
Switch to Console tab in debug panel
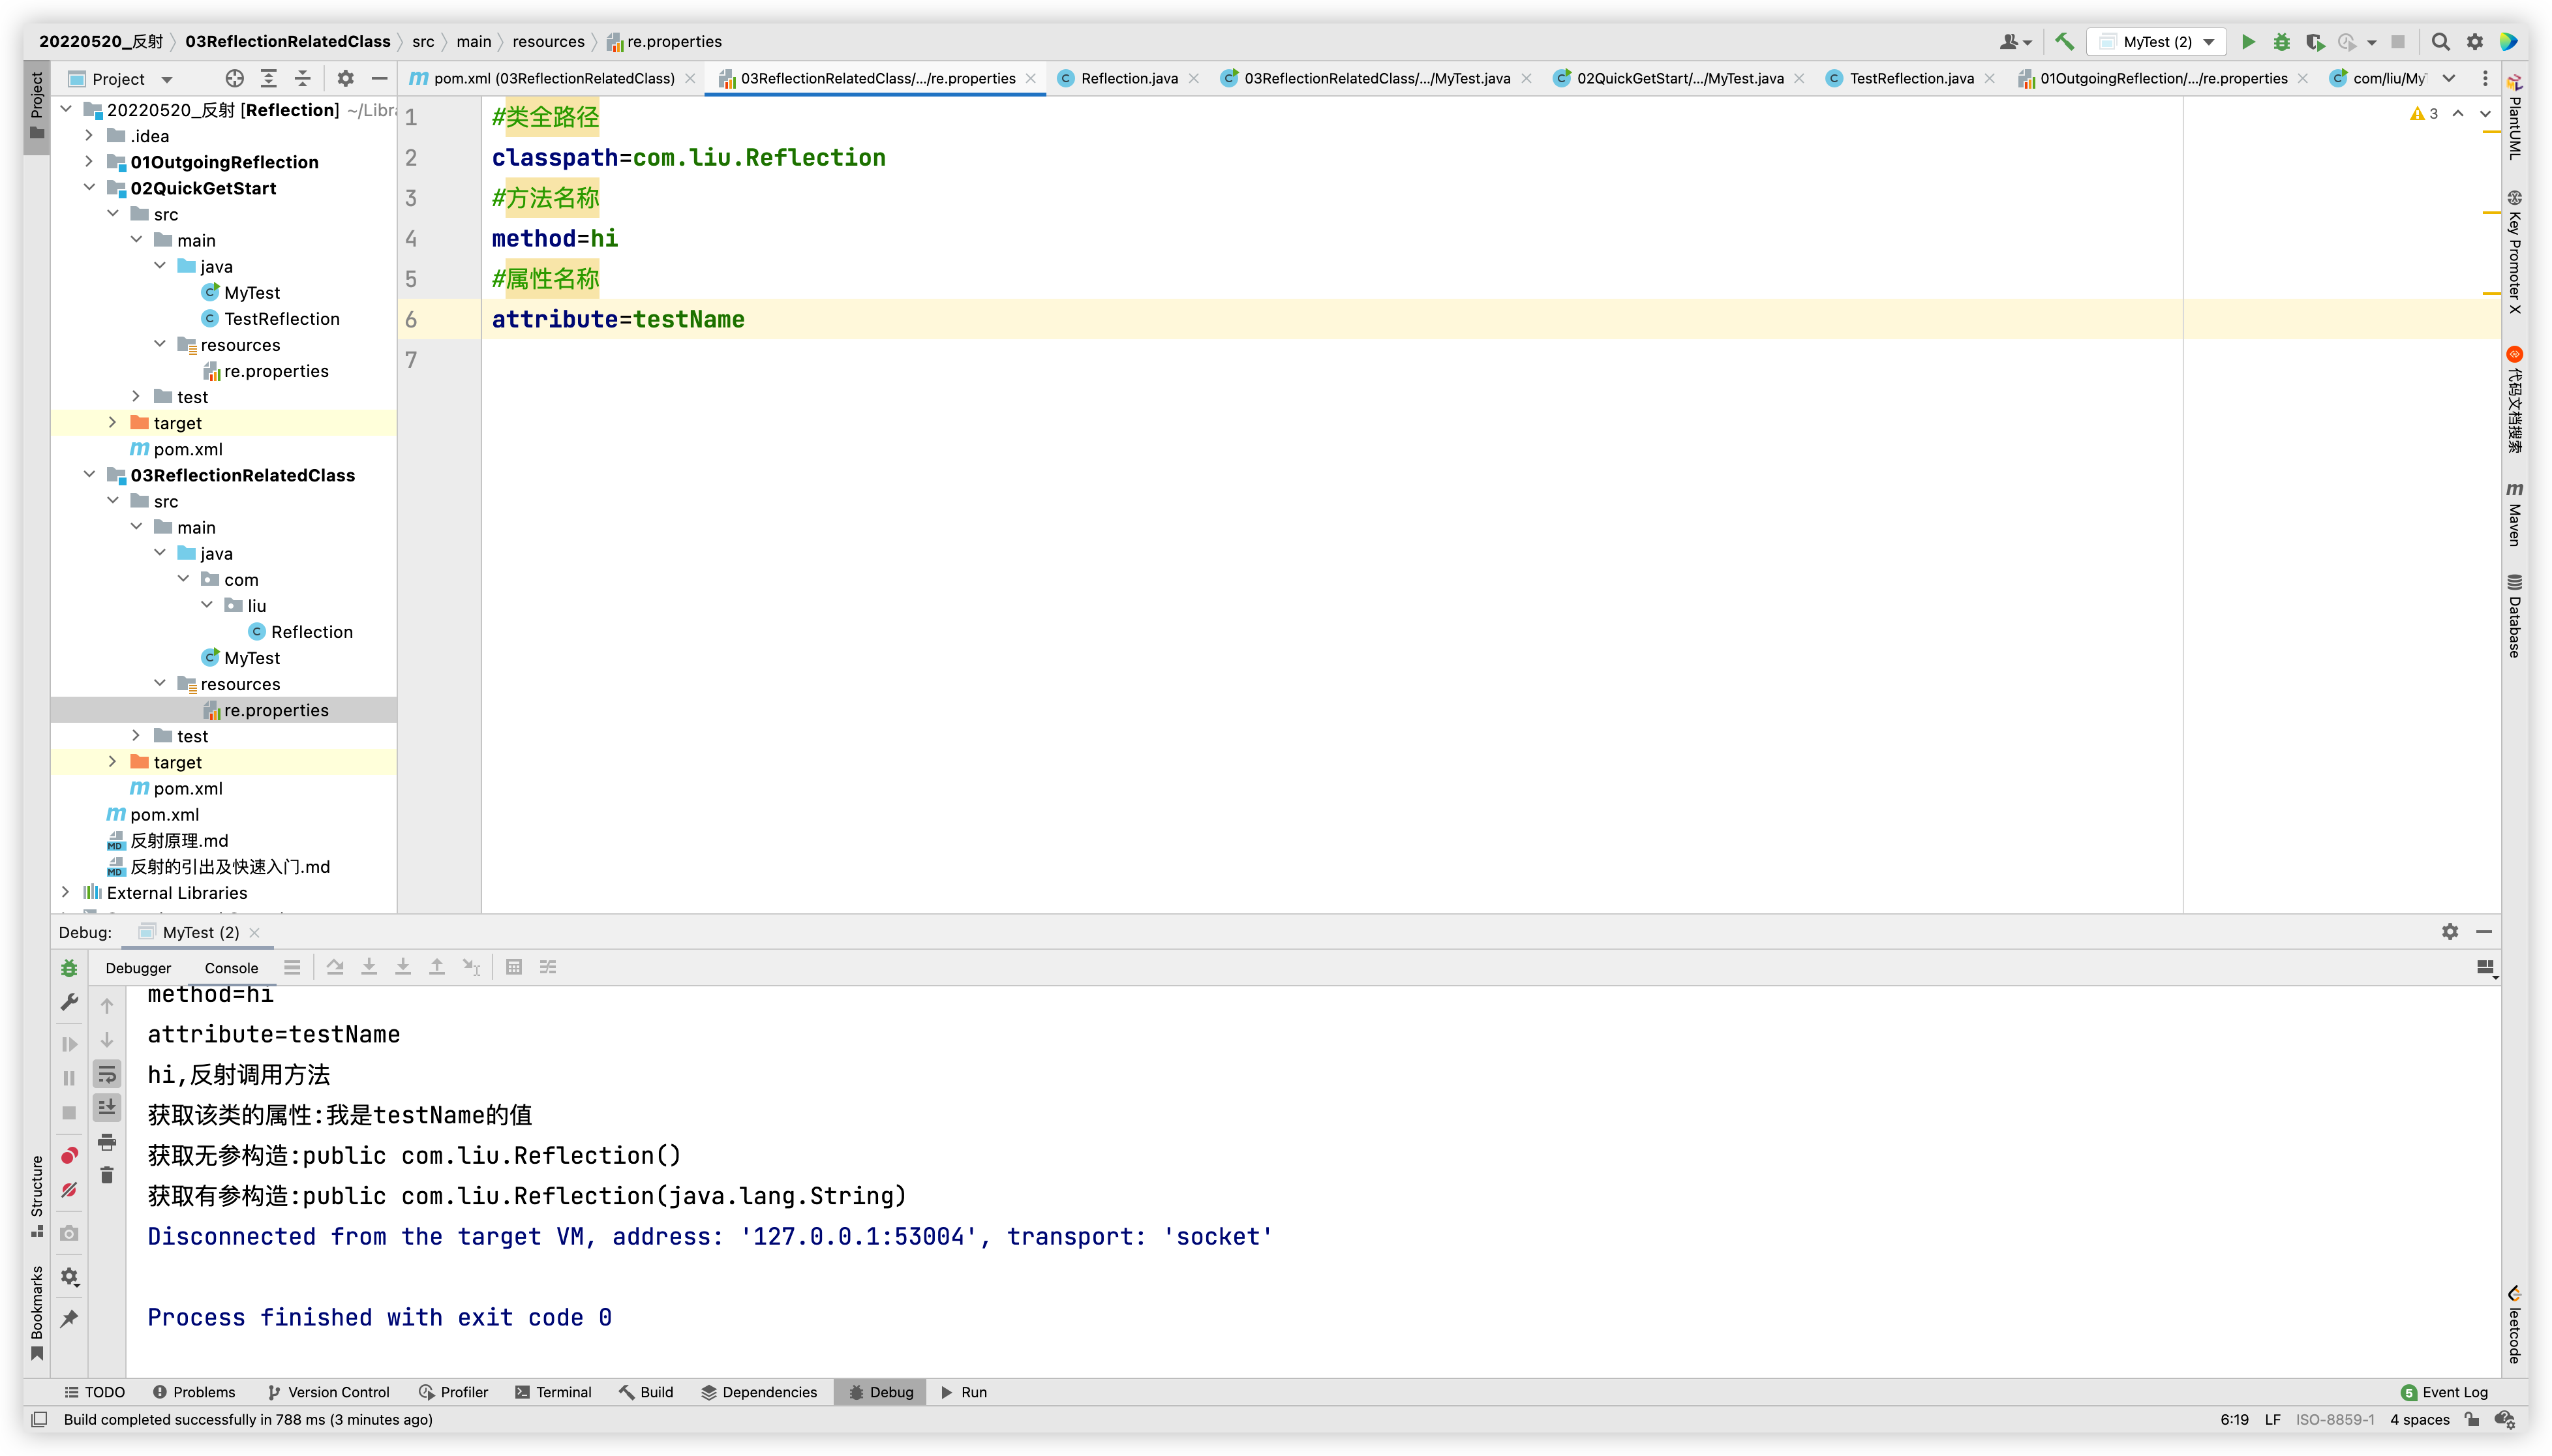(231, 967)
